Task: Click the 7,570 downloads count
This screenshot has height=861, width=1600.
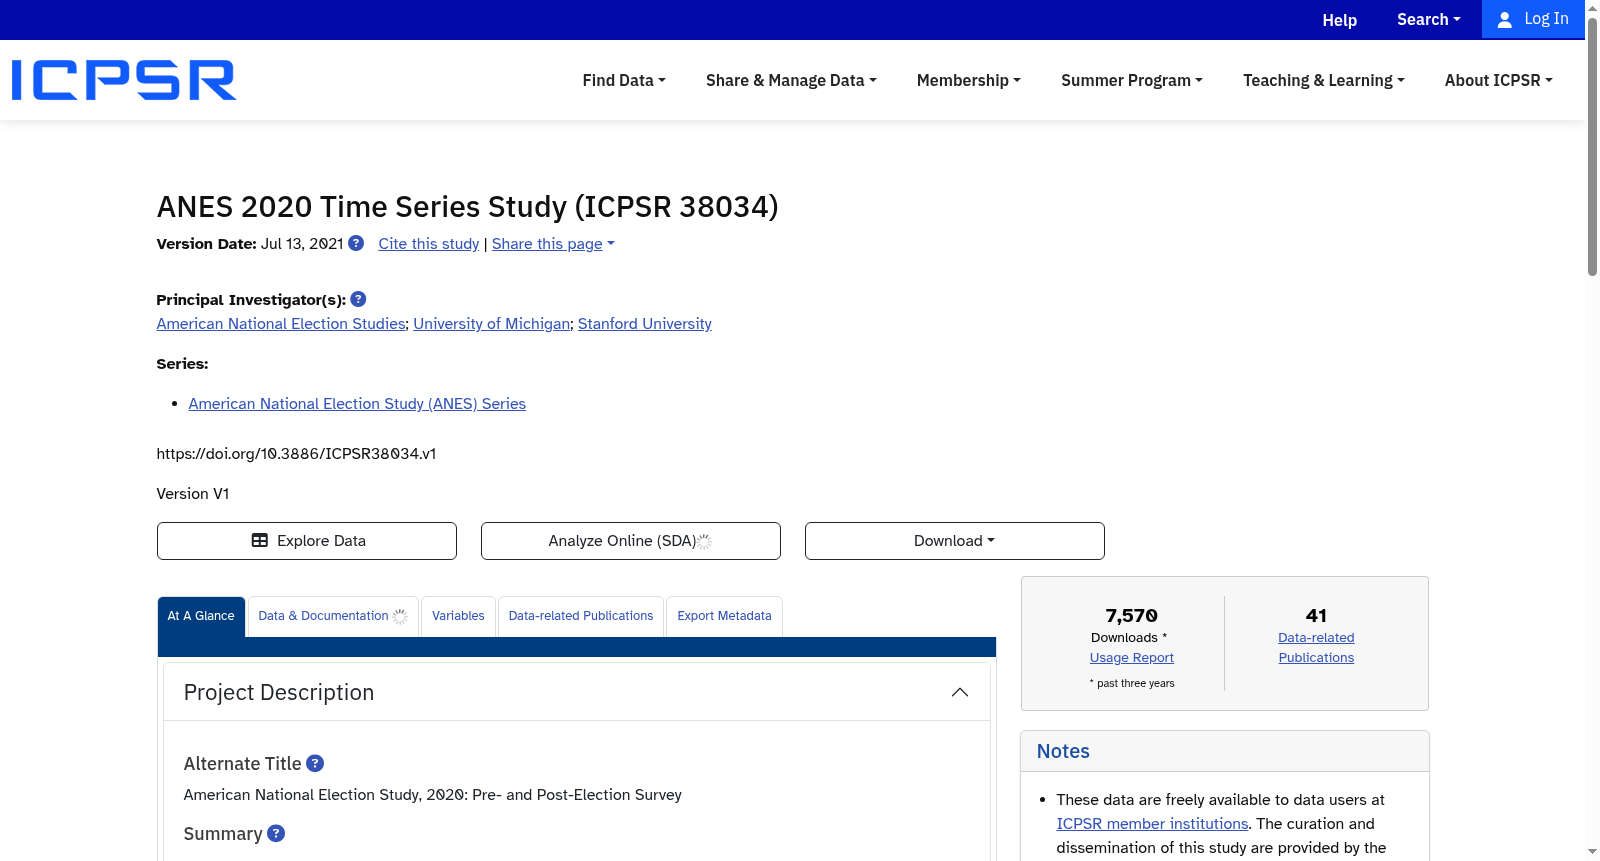Action: pos(1132,616)
